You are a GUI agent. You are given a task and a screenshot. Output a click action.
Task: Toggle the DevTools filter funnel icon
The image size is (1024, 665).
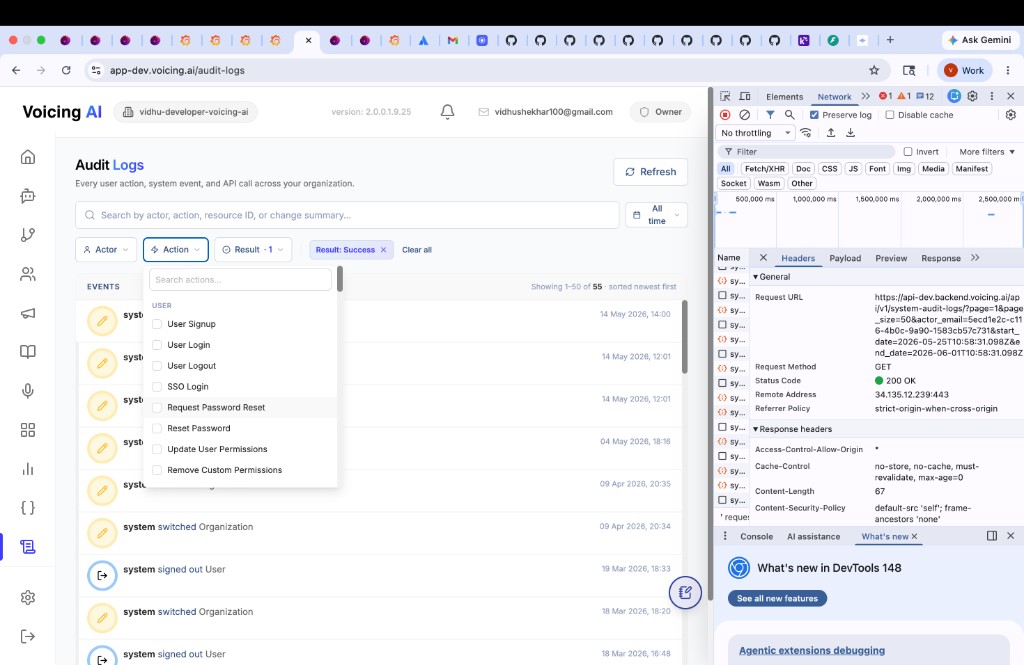click(770, 114)
